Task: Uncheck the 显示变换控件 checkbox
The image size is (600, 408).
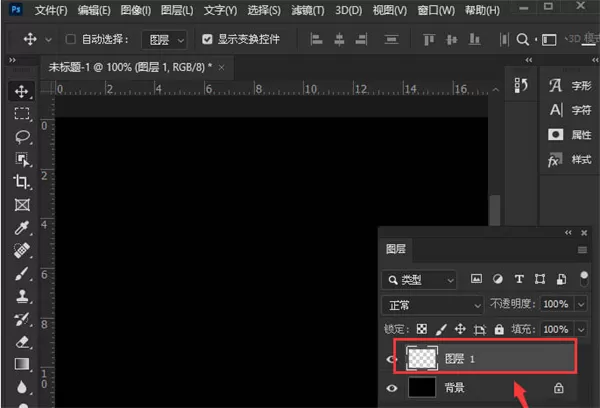Action: (207, 39)
